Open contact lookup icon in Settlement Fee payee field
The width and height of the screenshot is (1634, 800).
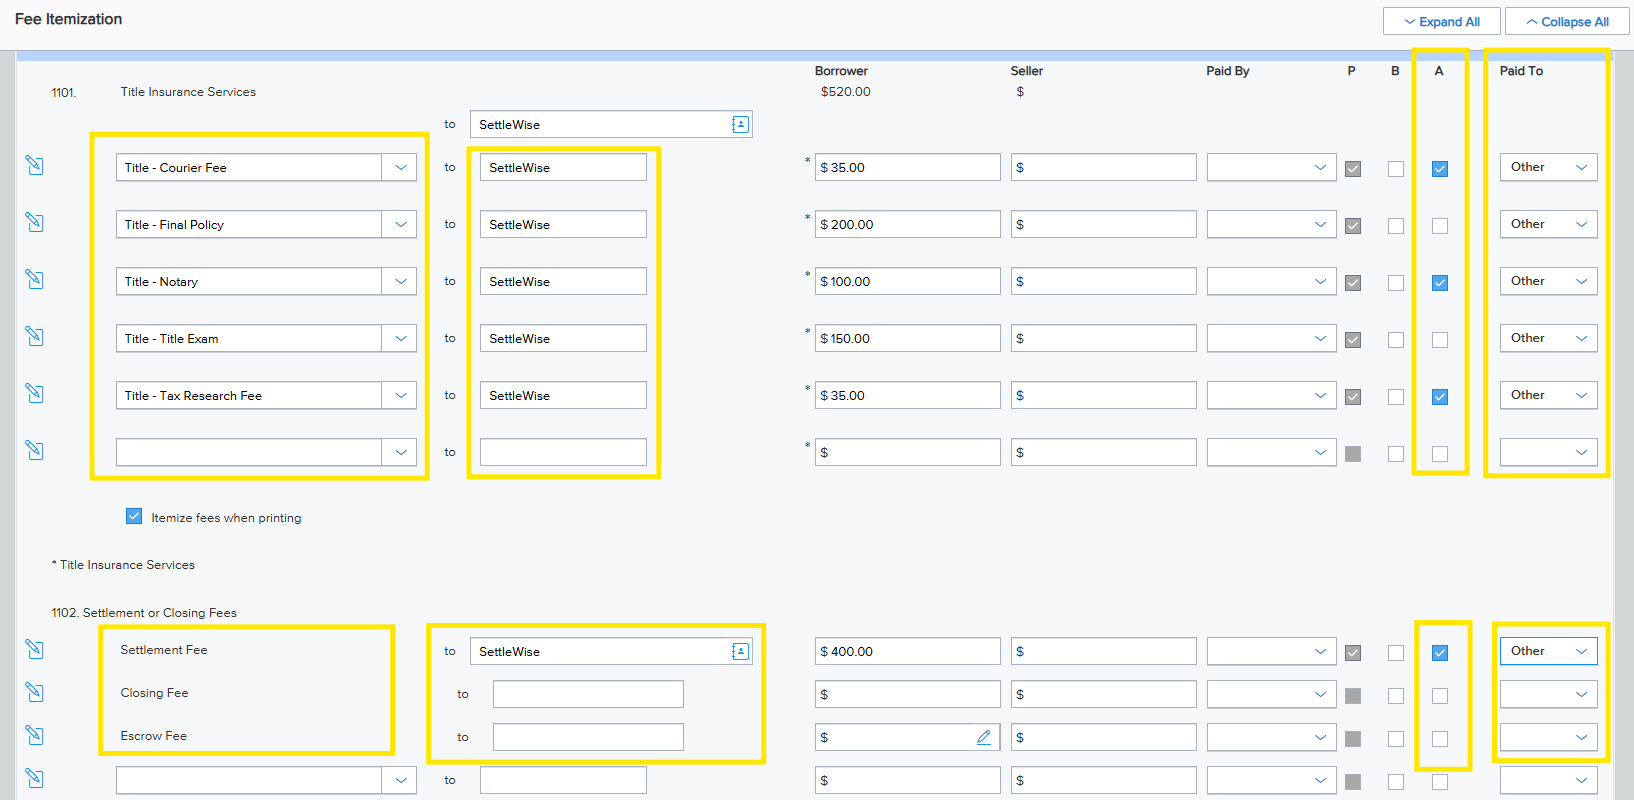pyautogui.click(x=740, y=651)
